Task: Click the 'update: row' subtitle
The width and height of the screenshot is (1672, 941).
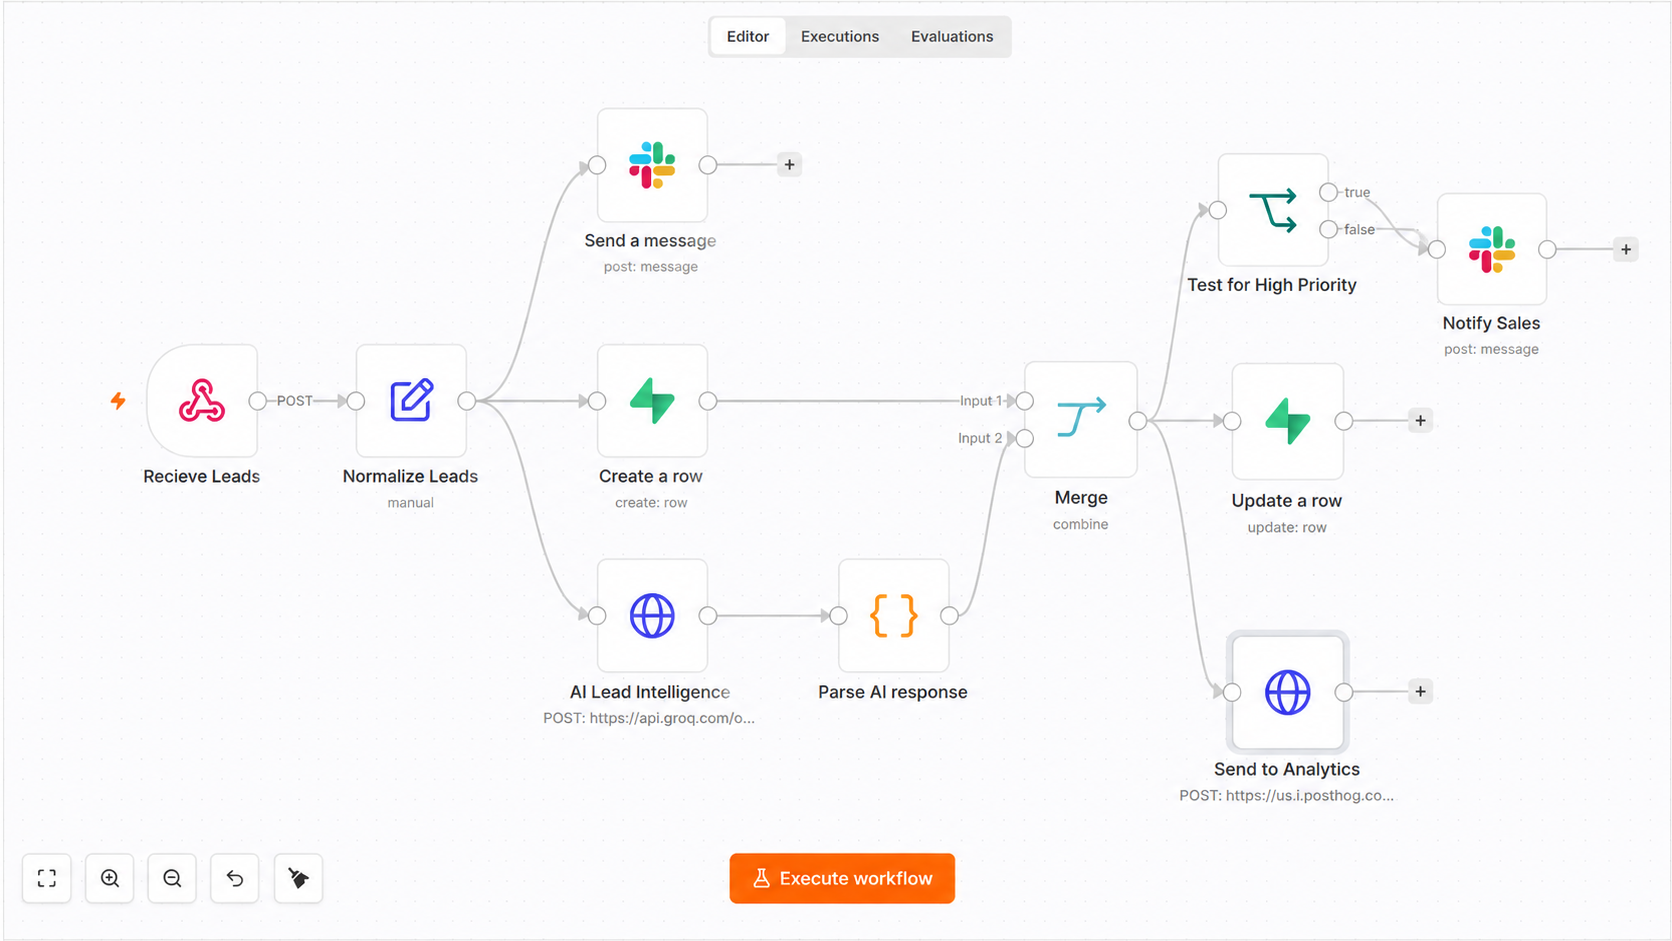Action: [x=1287, y=527]
